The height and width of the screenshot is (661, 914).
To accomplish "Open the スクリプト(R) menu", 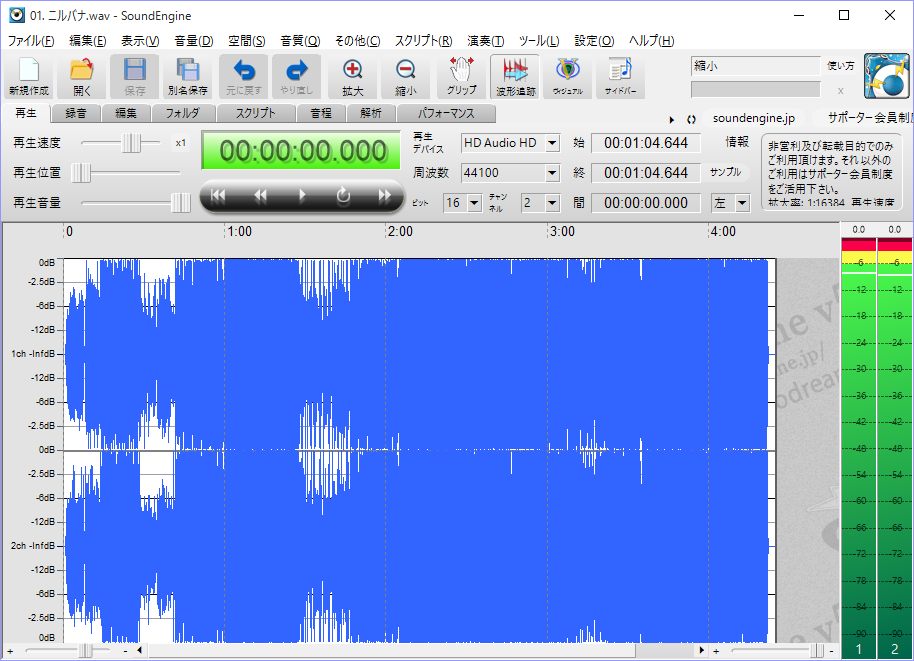I will (423, 41).
